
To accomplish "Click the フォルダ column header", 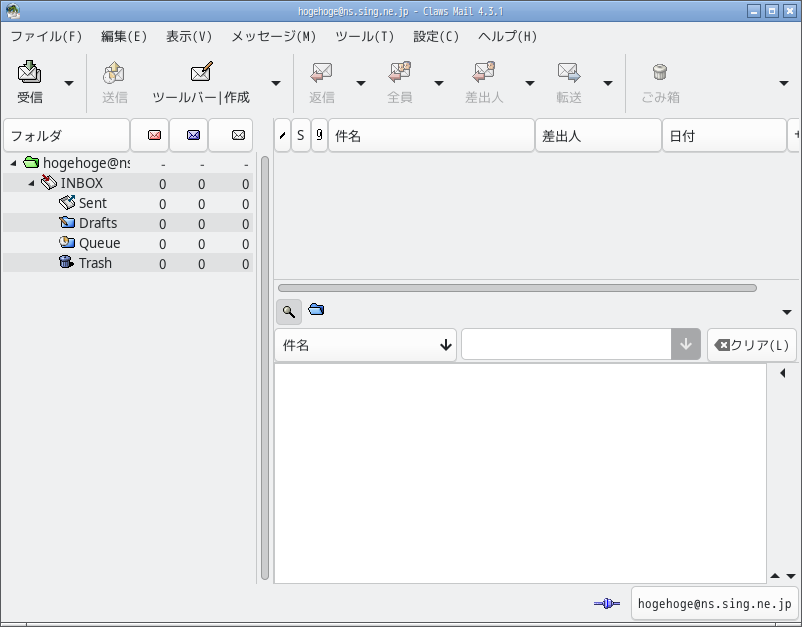I will 66,136.
